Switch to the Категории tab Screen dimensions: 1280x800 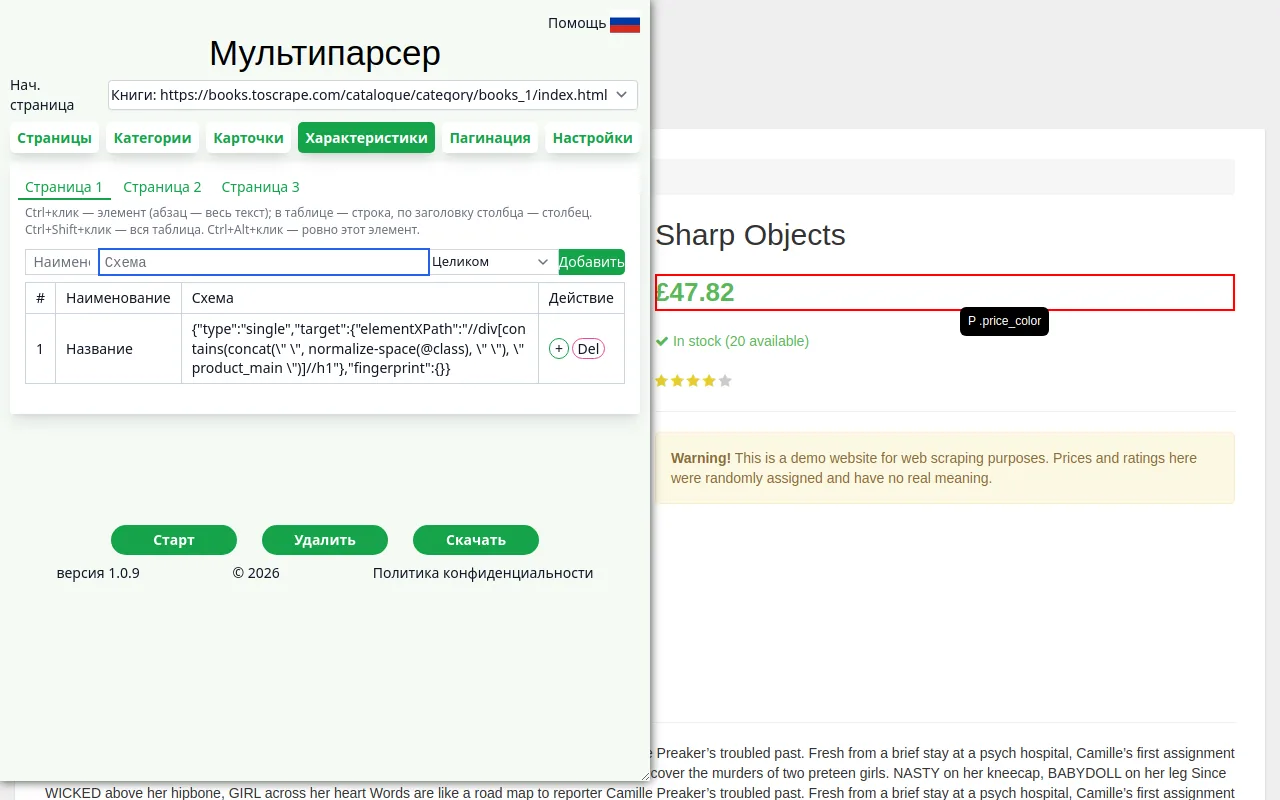[x=152, y=138]
